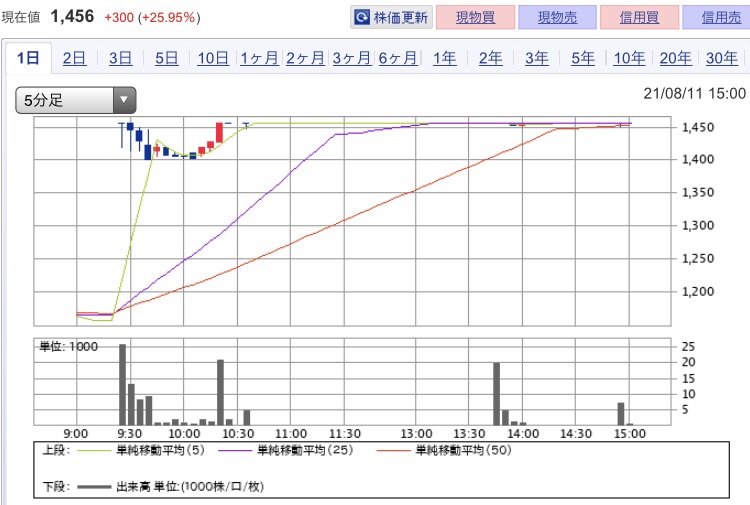Select the 1日 chart tab
Screen dimensions: 750x505
[x=28, y=58]
